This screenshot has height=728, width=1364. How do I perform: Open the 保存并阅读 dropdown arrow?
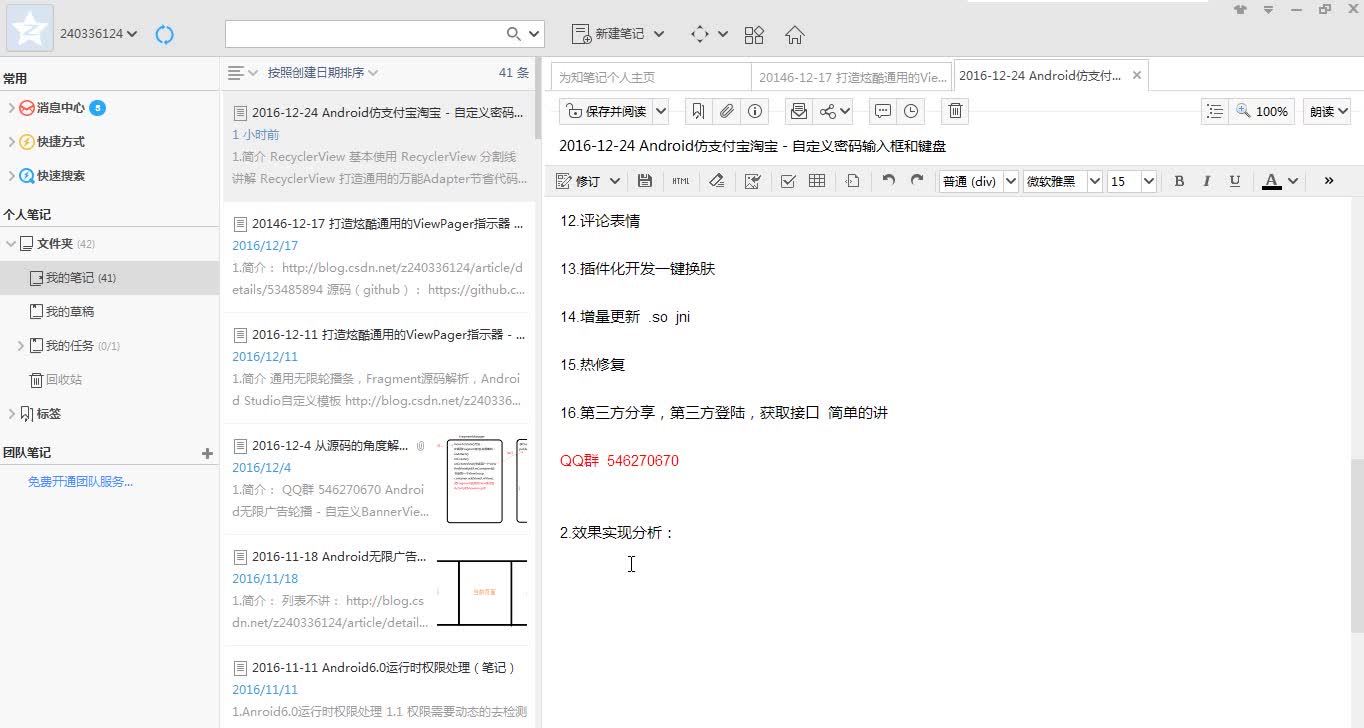click(661, 111)
